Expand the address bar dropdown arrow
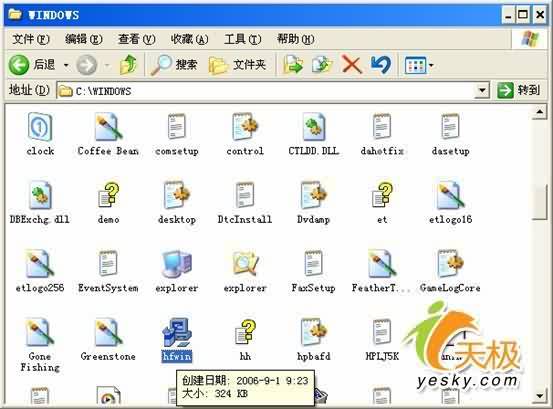The width and height of the screenshot is (553, 409). click(482, 91)
